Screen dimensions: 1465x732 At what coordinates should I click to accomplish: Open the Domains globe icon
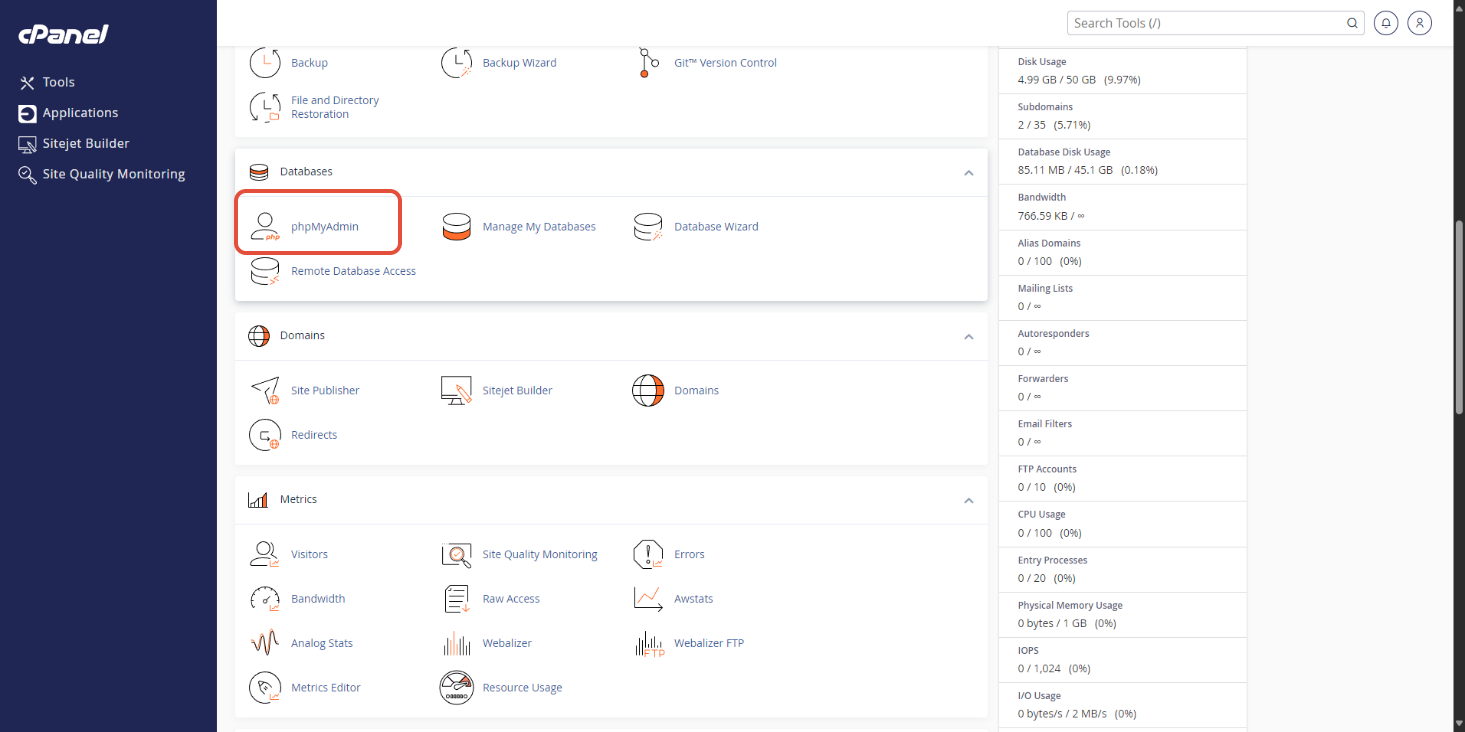[x=648, y=390]
